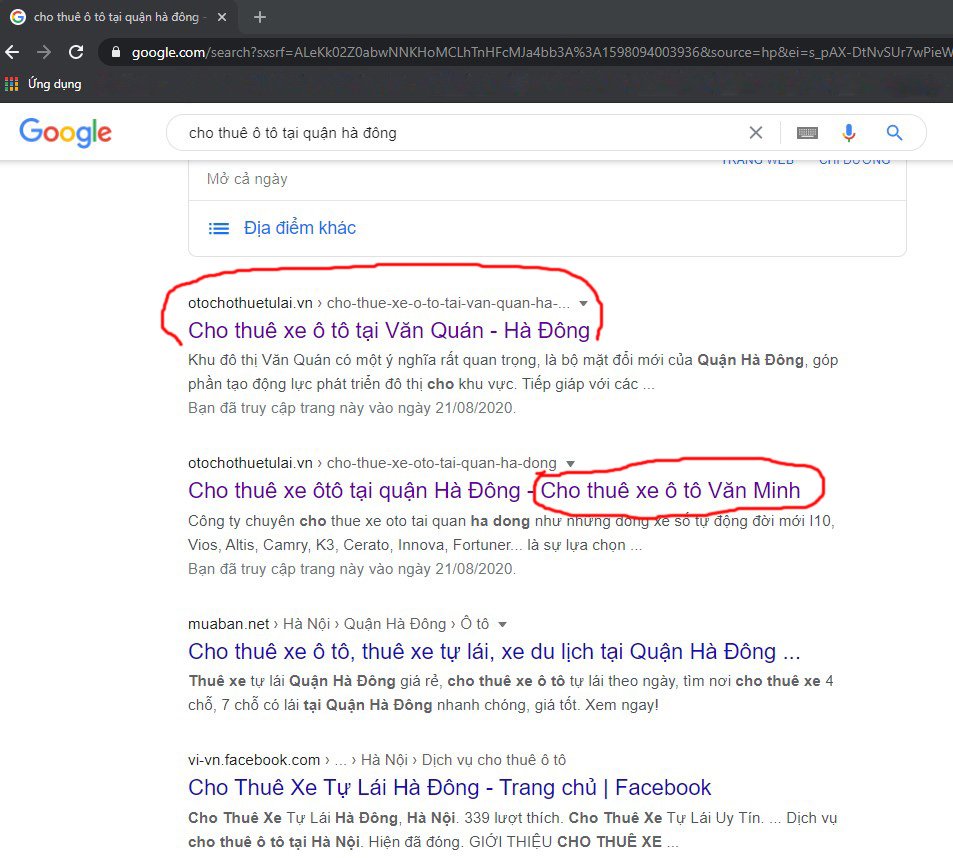Expand result options for the muaban.net result
The height and width of the screenshot is (858, 953).
[x=501, y=623]
